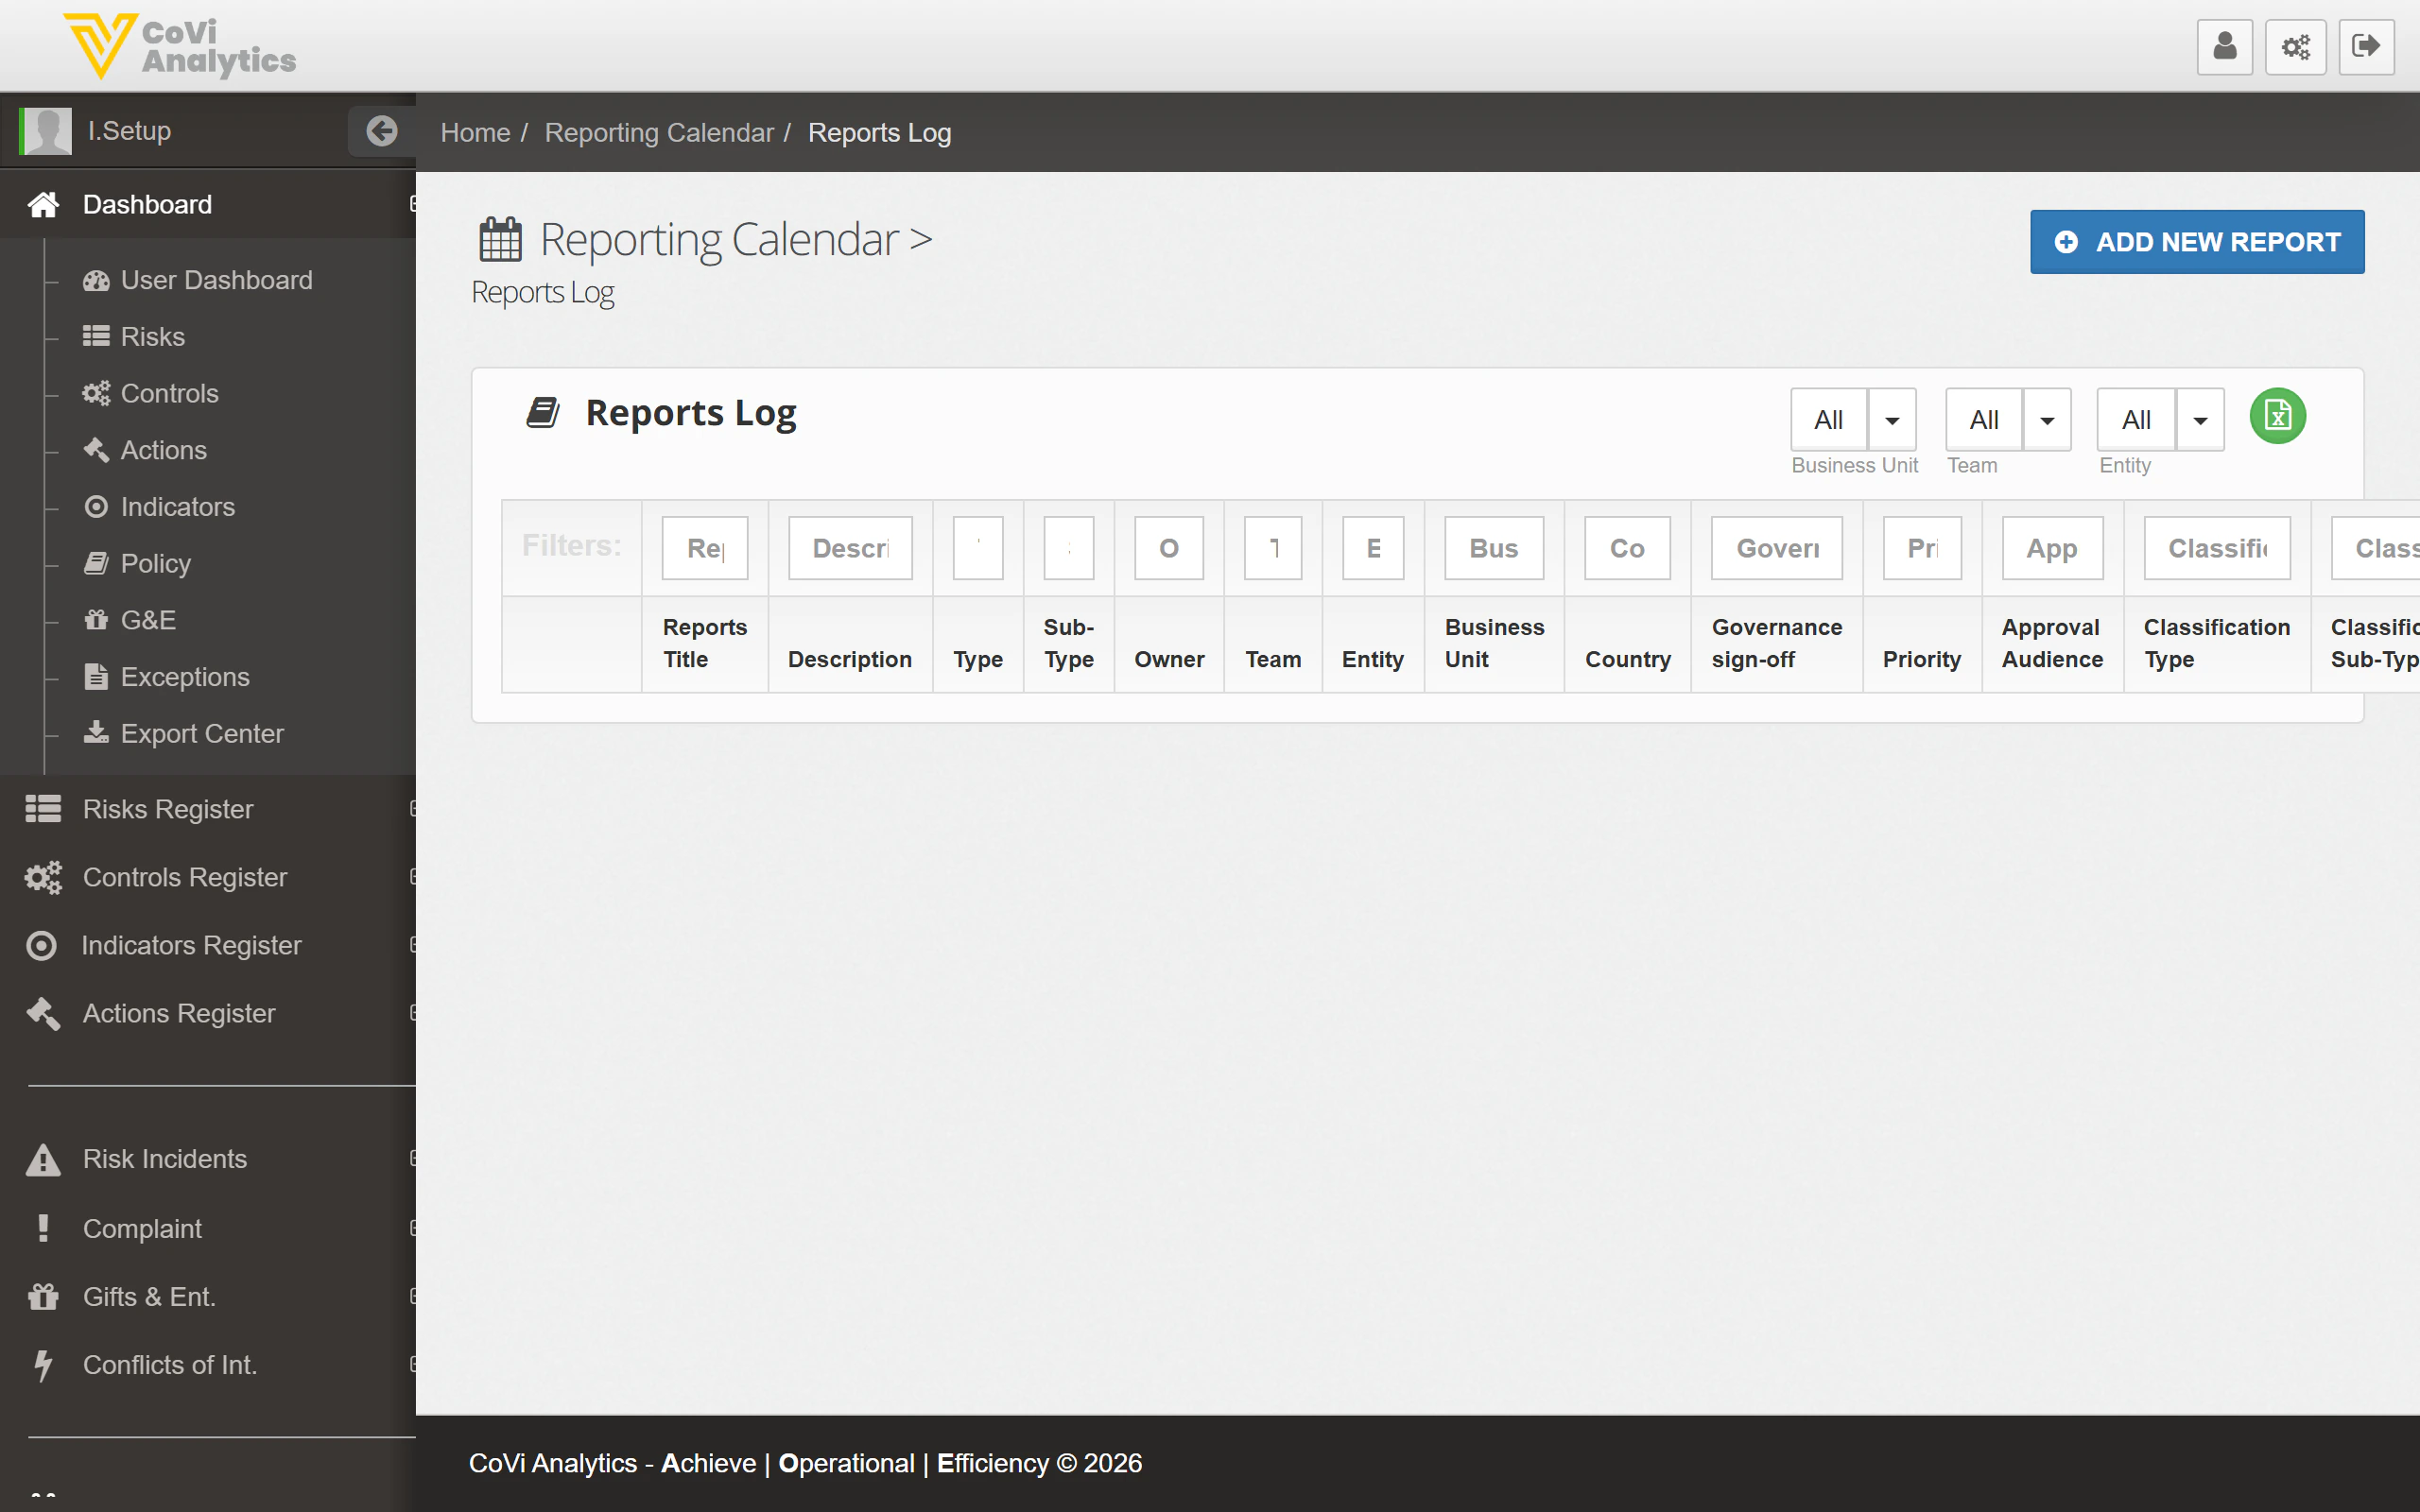Click the Indicators Register target icon
This screenshot has width=2420, height=1512.
pyautogui.click(x=42, y=945)
